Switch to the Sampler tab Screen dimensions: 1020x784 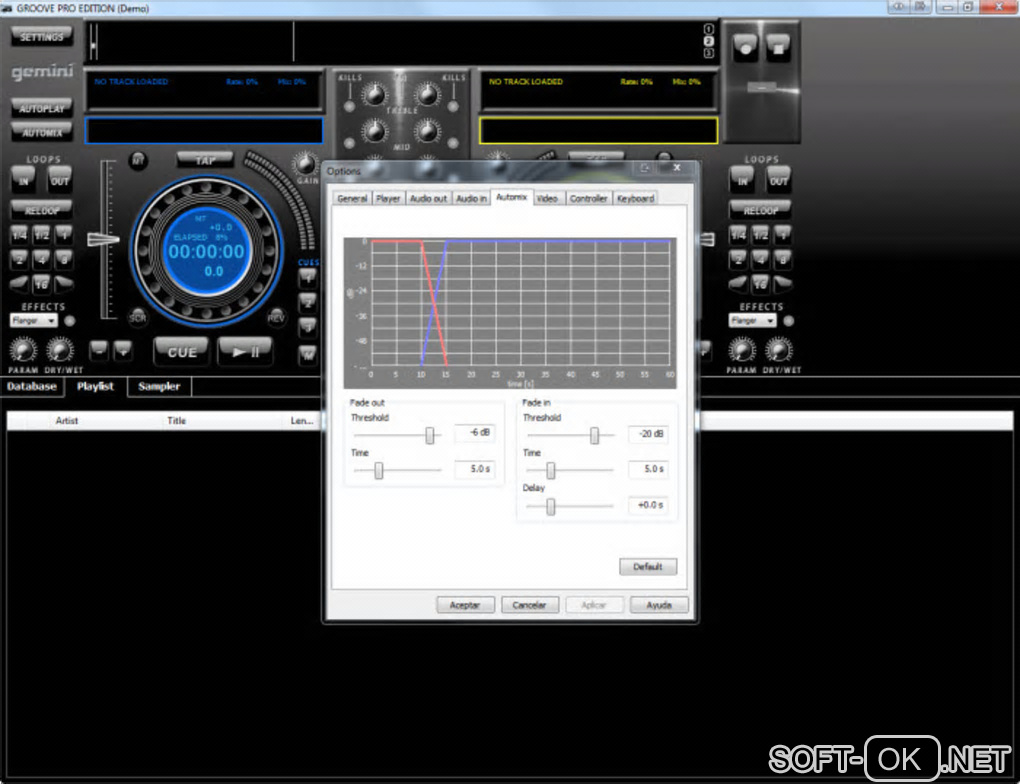[x=159, y=386]
